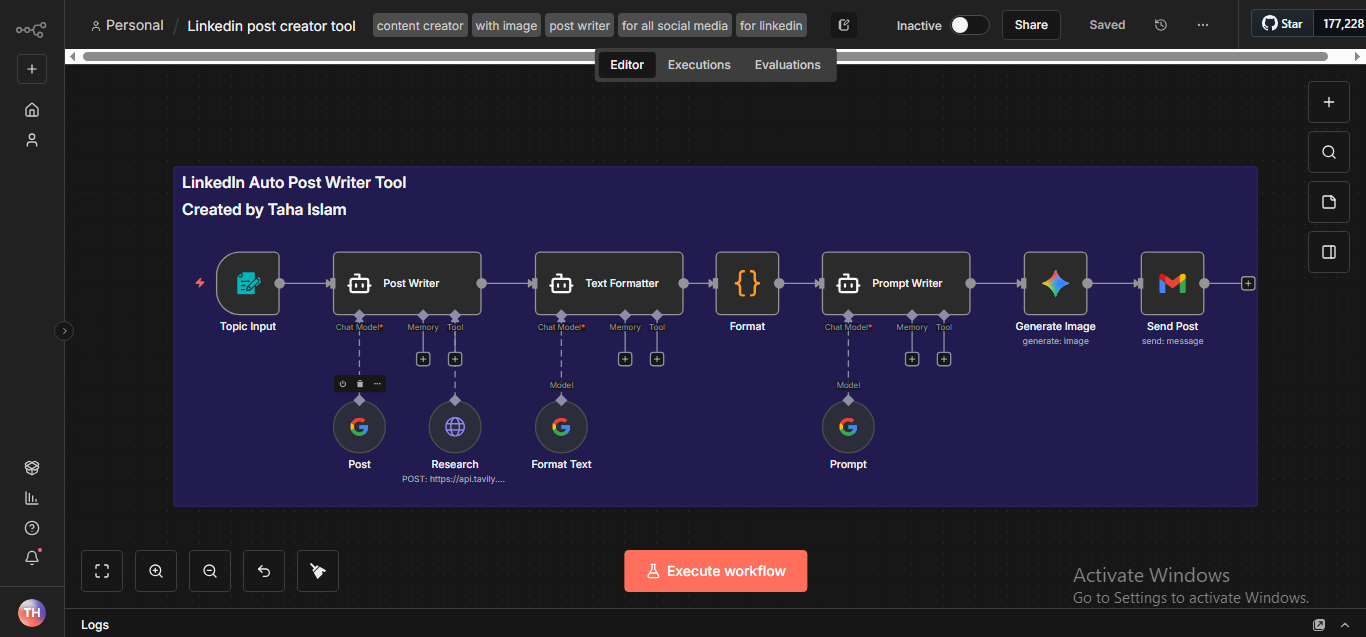Zoom in on the canvas
Screen dimensions: 1366x637
pyautogui.click(x=156, y=571)
